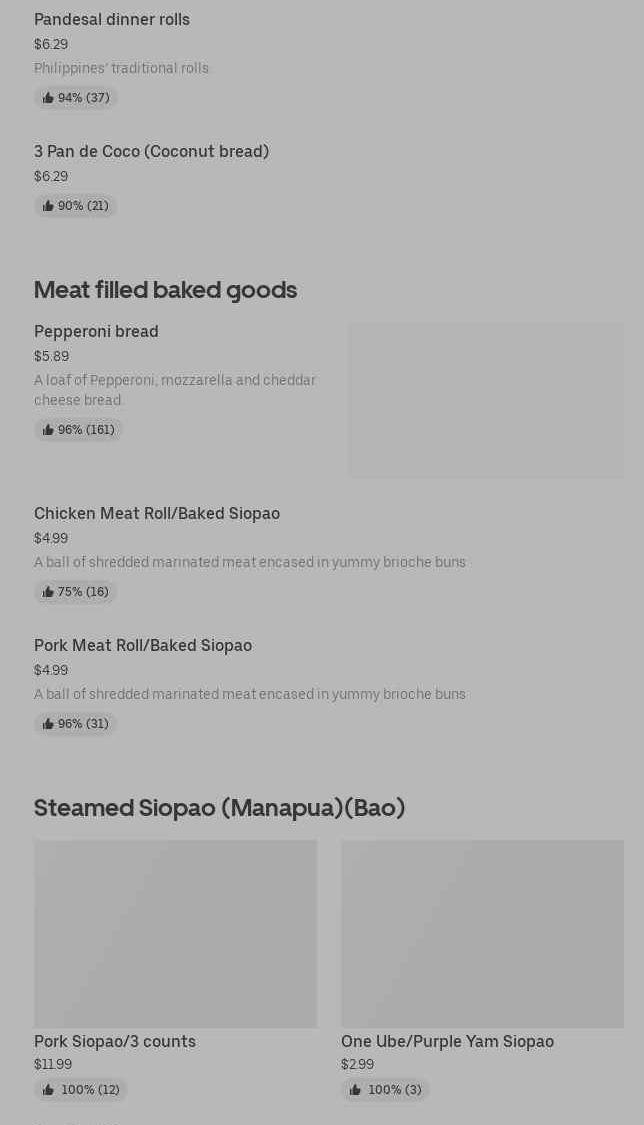
Task: Click Pepperoni bread photo placeholder
Action: (x=486, y=400)
